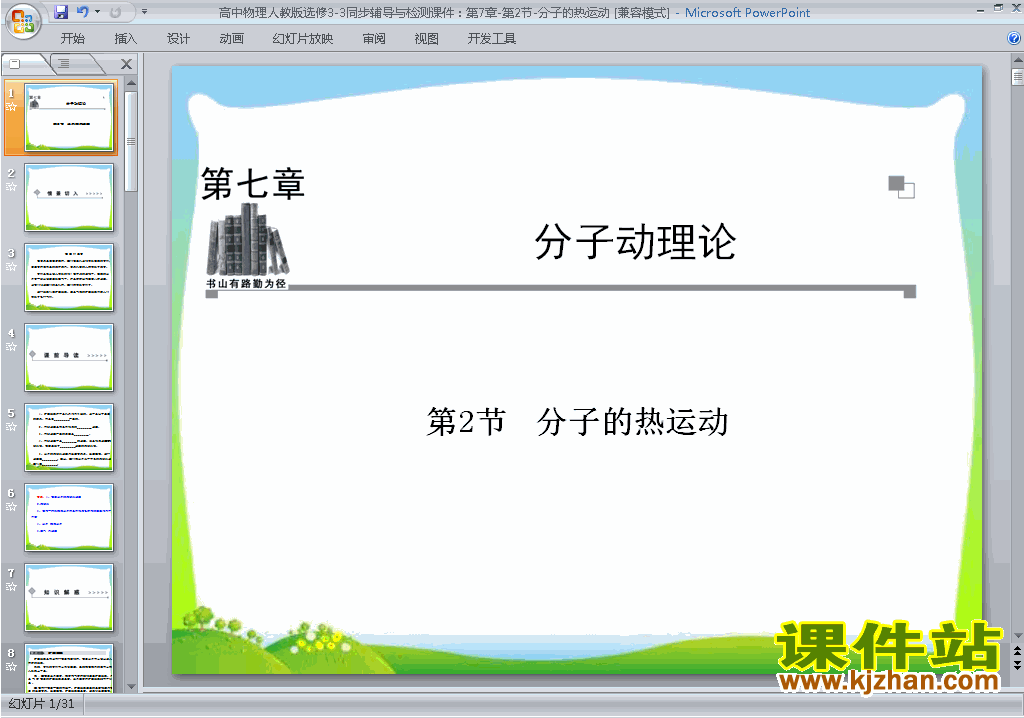The width and height of the screenshot is (1024, 718).
Task: Open the Office button menu
Action: pyautogui.click(x=23, y=21)
